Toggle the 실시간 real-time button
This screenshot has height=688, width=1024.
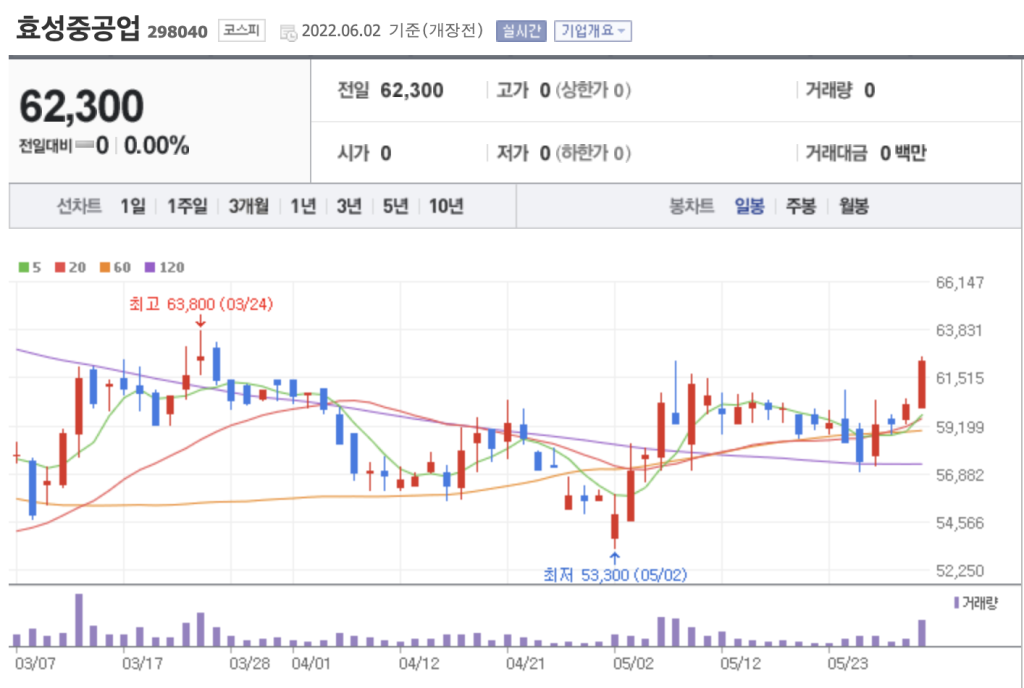click(521, 31)
